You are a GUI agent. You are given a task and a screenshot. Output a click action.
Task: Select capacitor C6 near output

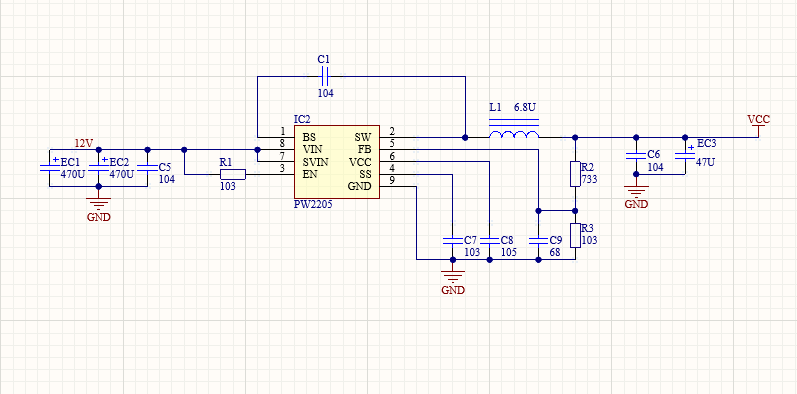point(636,155)
